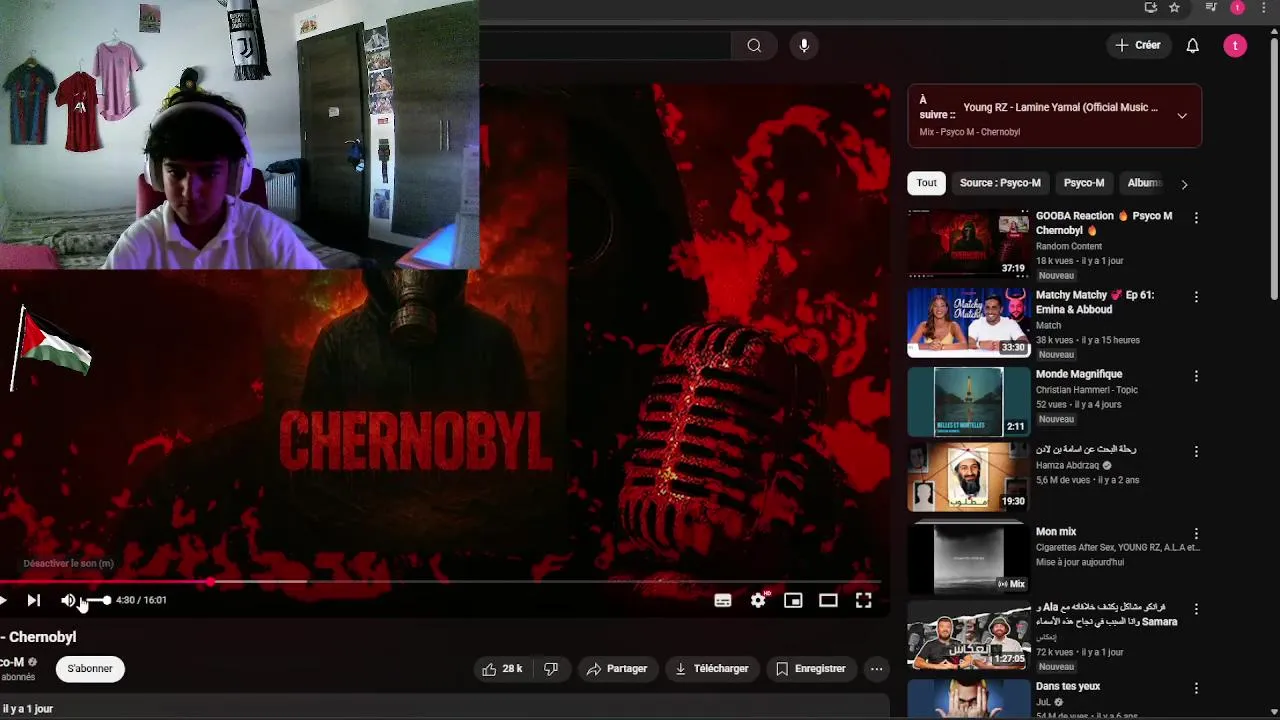Select the Source : Psyco-M chip
Screen dimensions: 1280x720
pyautogui.click(x=1000, y=183)
